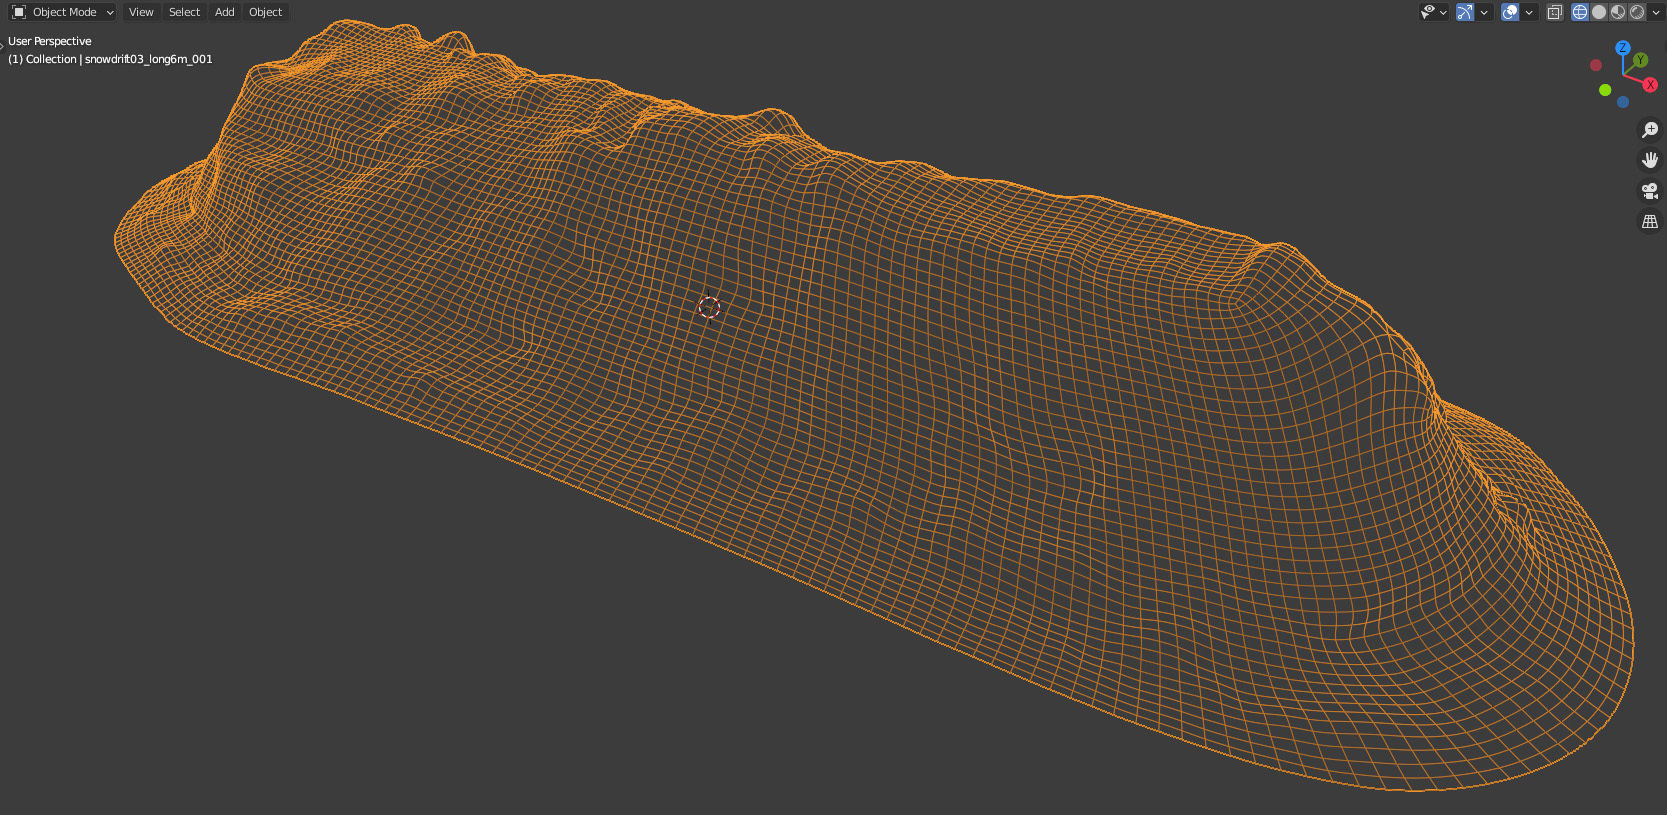Open the View menu
The width and height of the screenshot is (1667, 815).
141,12
